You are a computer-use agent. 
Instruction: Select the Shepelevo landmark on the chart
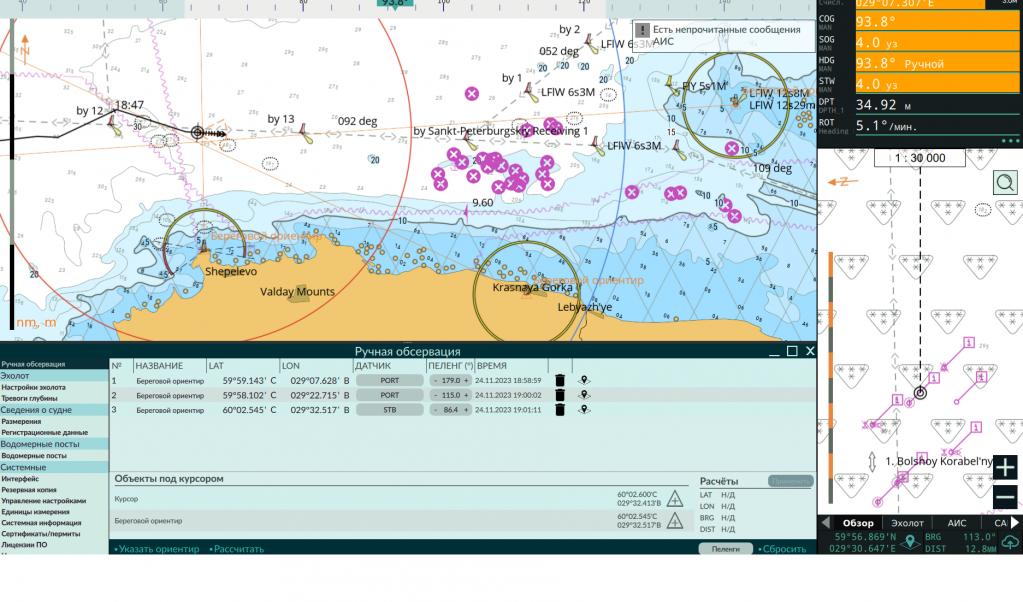(x=231, y=271)
